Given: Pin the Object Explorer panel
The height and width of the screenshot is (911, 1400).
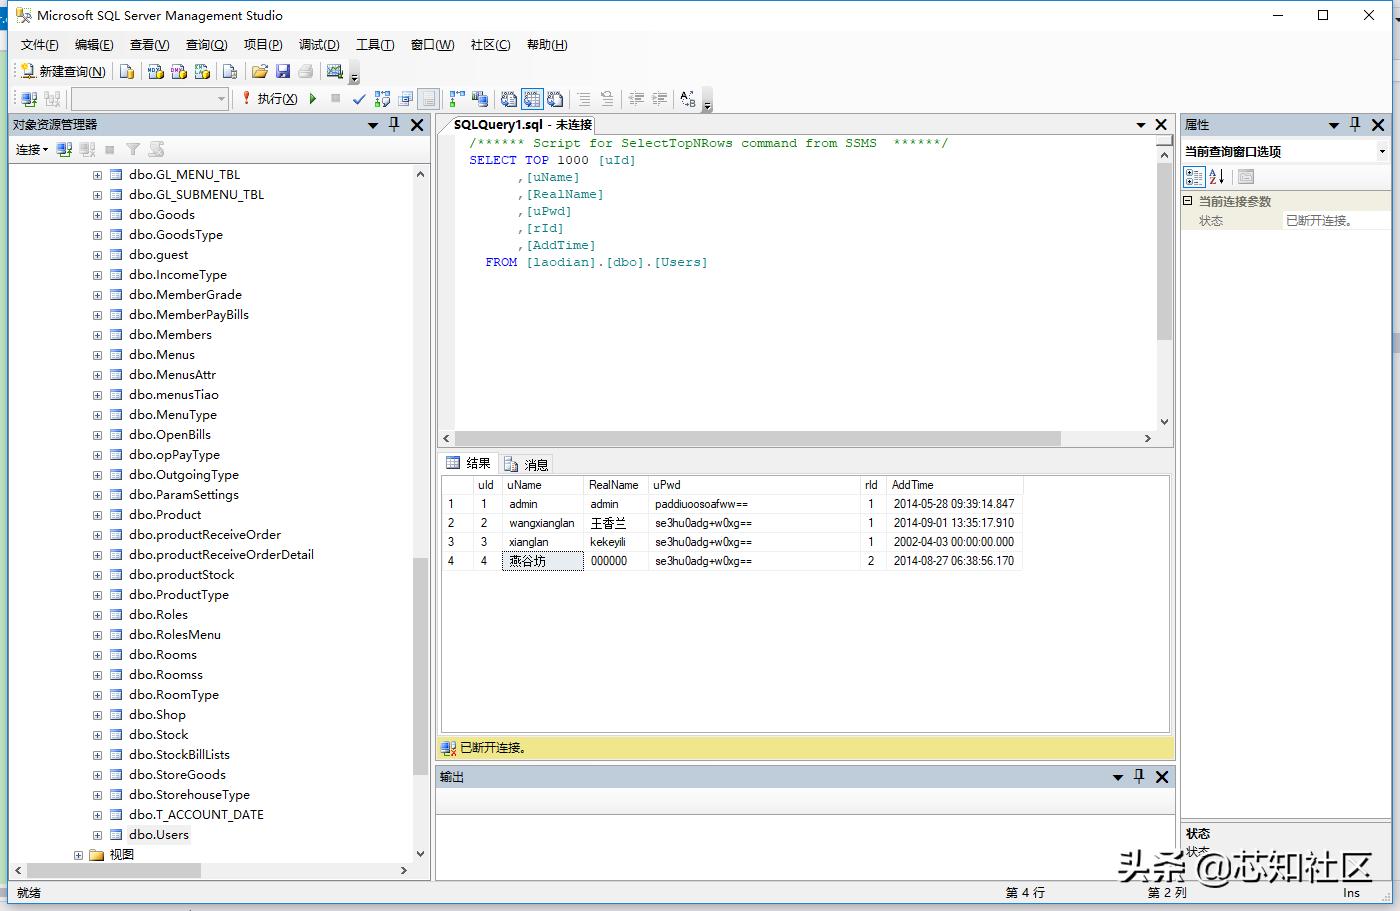Looking at the screenshot, I should coord(394,124).
